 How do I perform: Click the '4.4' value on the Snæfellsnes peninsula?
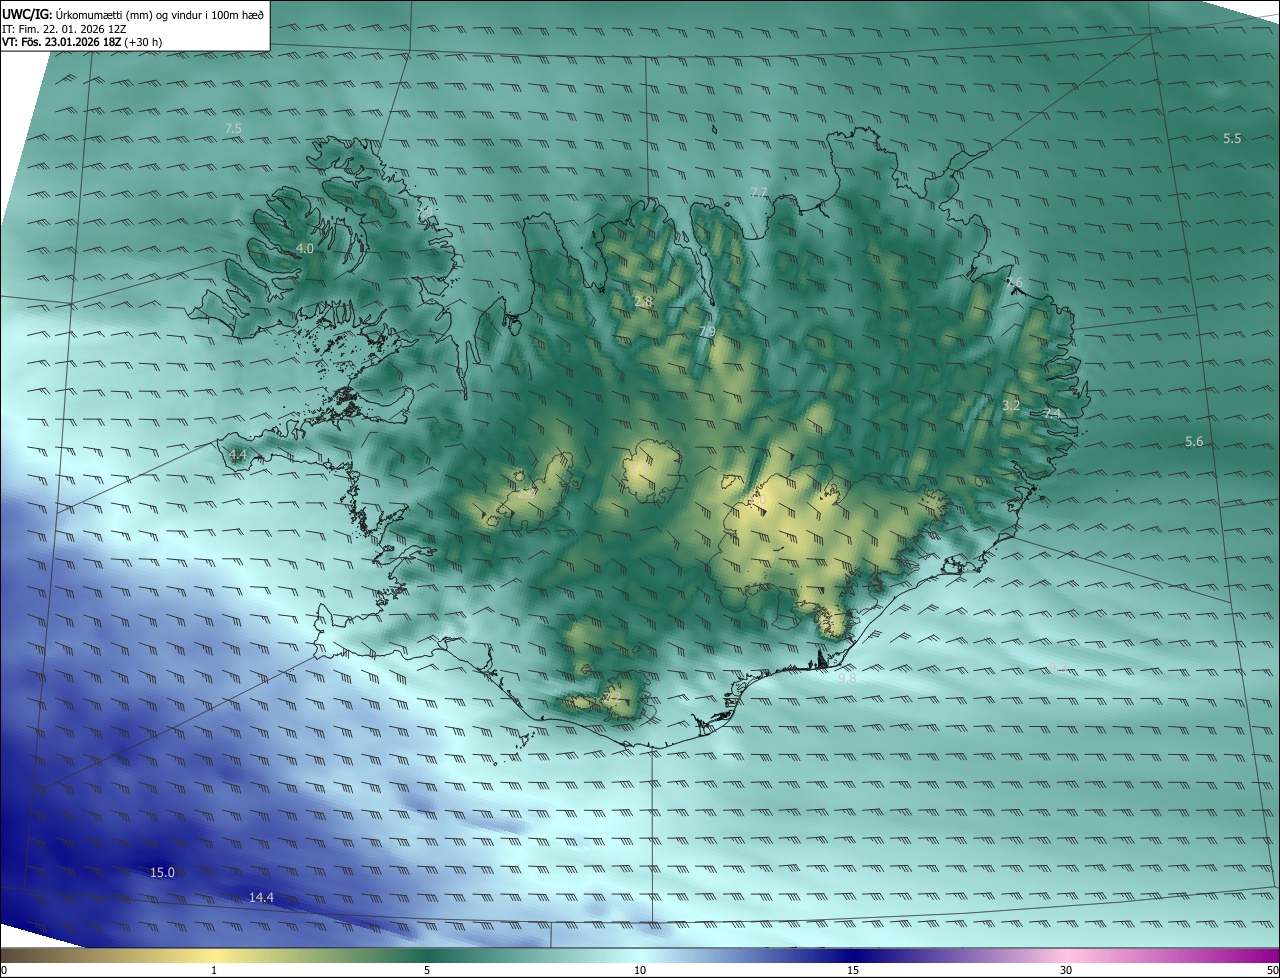[x=237, y=455]
